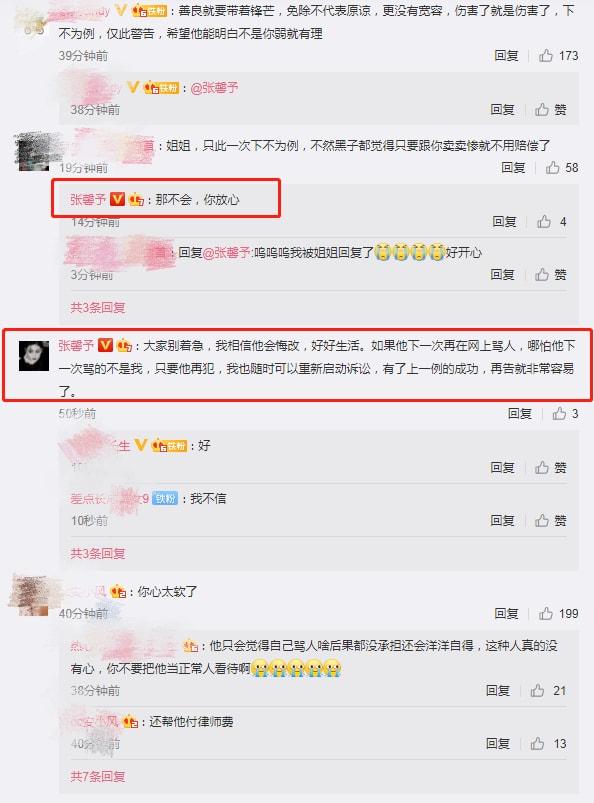Reply to 张馨予's comment posted 50秒前
The width and height of the screenshot is (594, 803).
[520, 413]
